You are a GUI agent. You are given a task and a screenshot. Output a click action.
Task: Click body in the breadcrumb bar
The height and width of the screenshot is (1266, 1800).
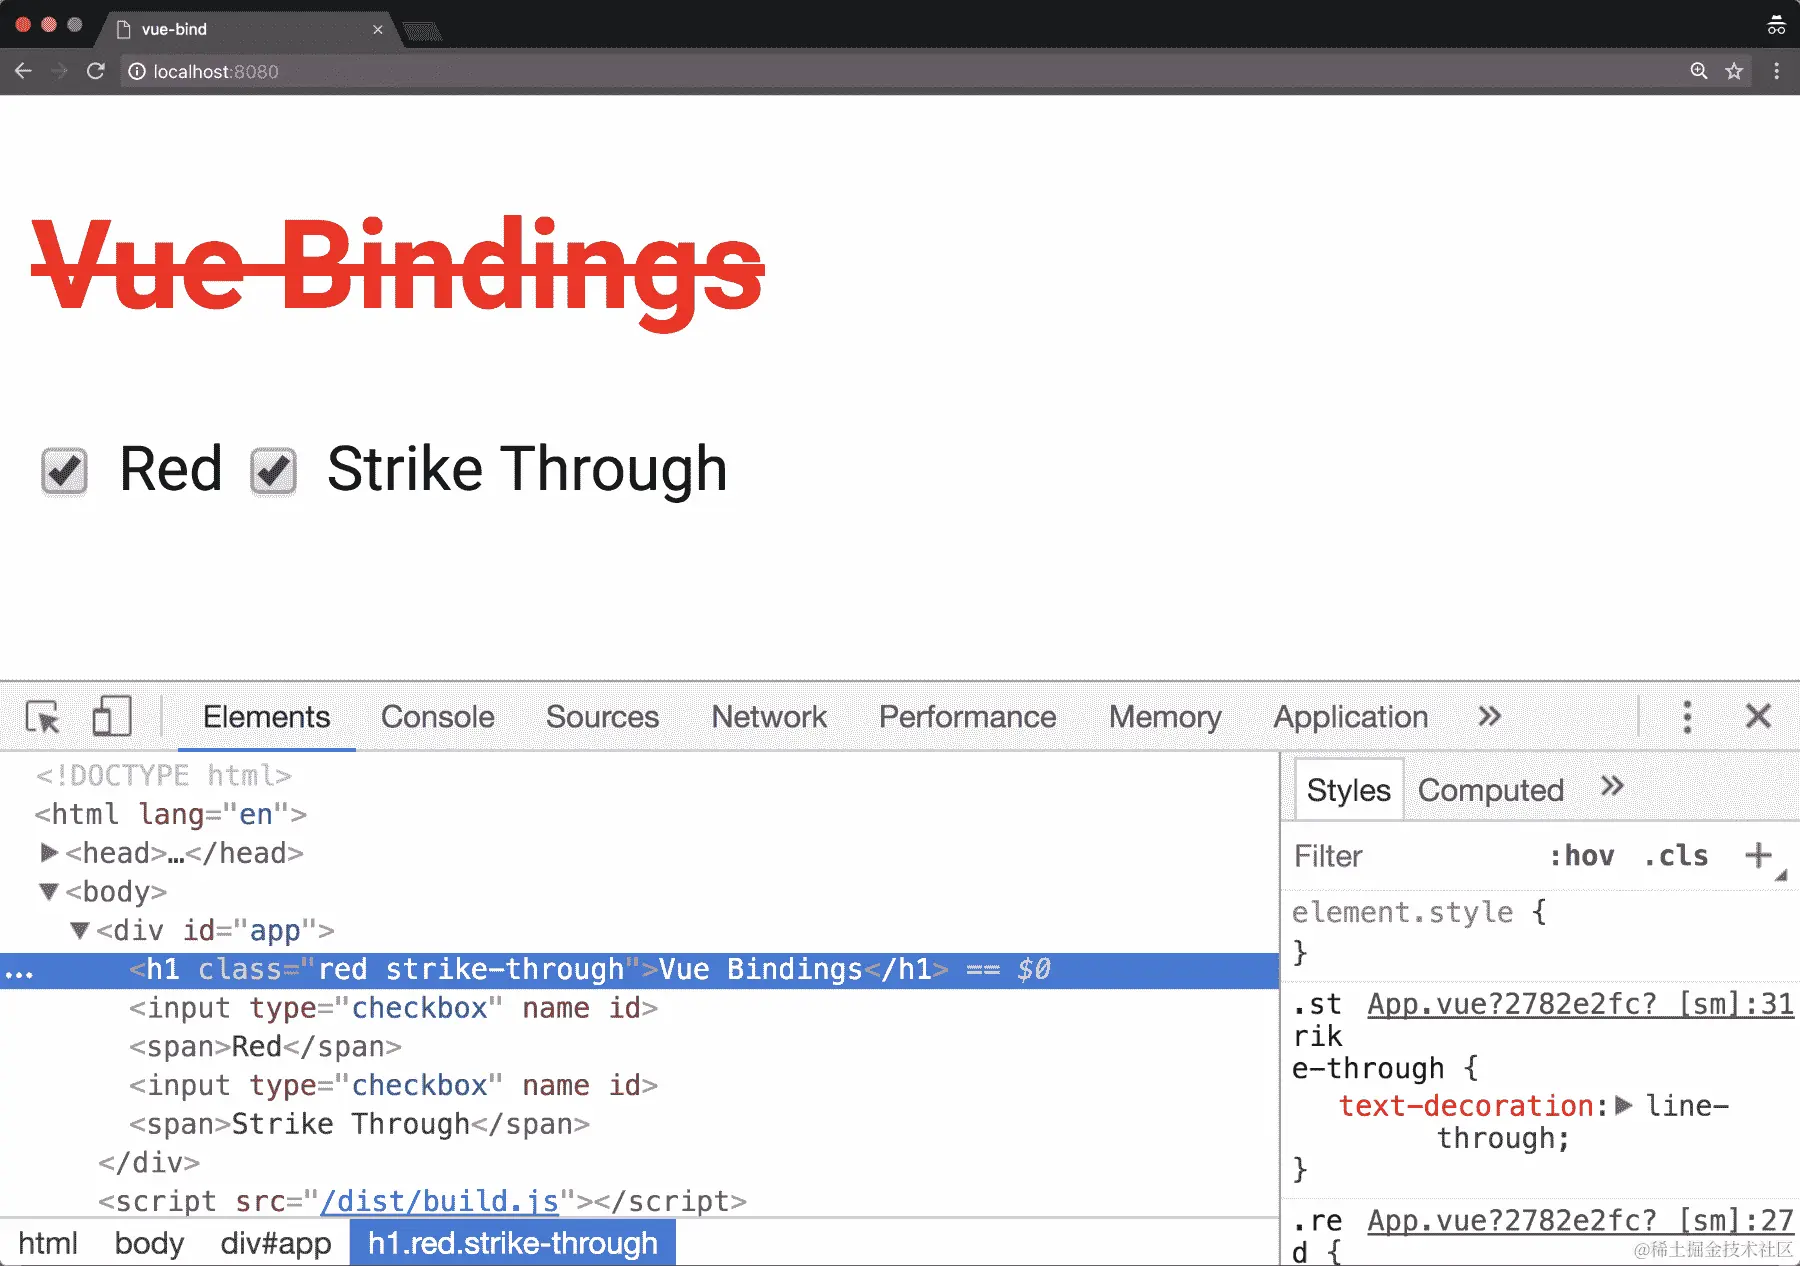[x=149, y=1243]
